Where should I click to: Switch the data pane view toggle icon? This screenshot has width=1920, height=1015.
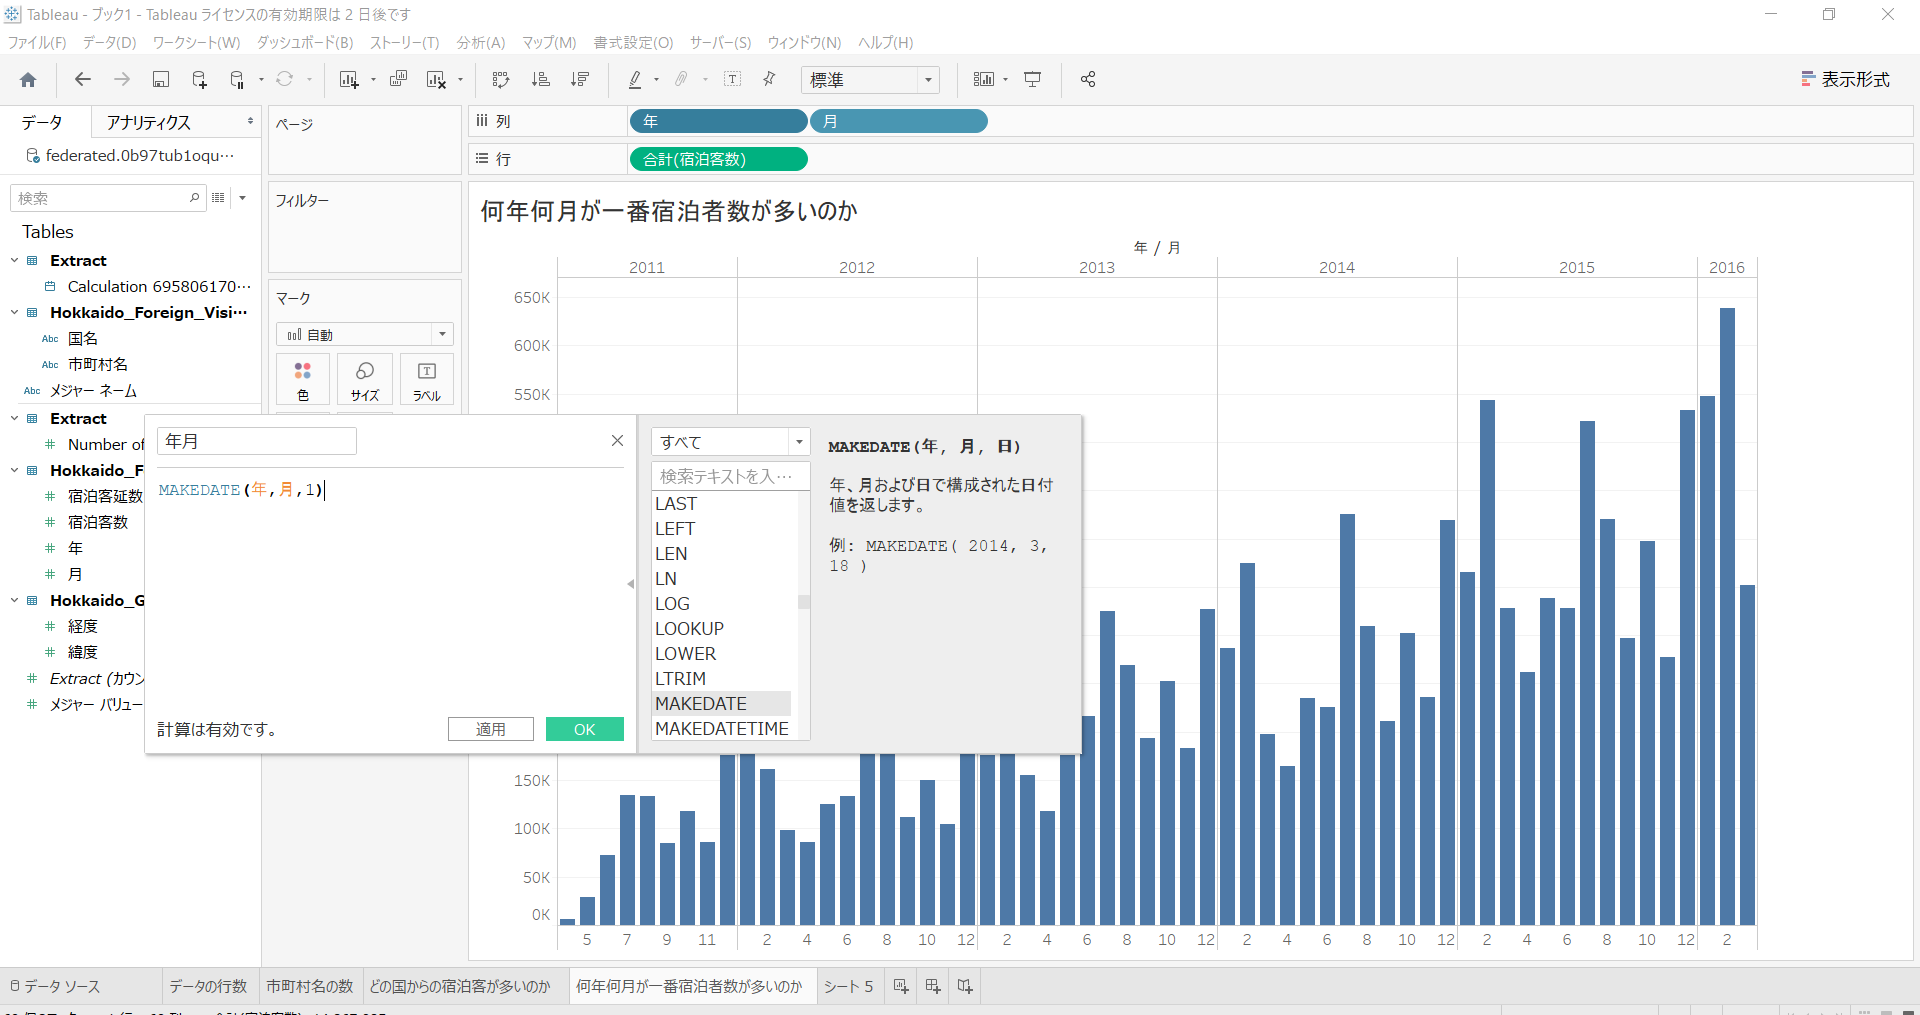point(218,198)
